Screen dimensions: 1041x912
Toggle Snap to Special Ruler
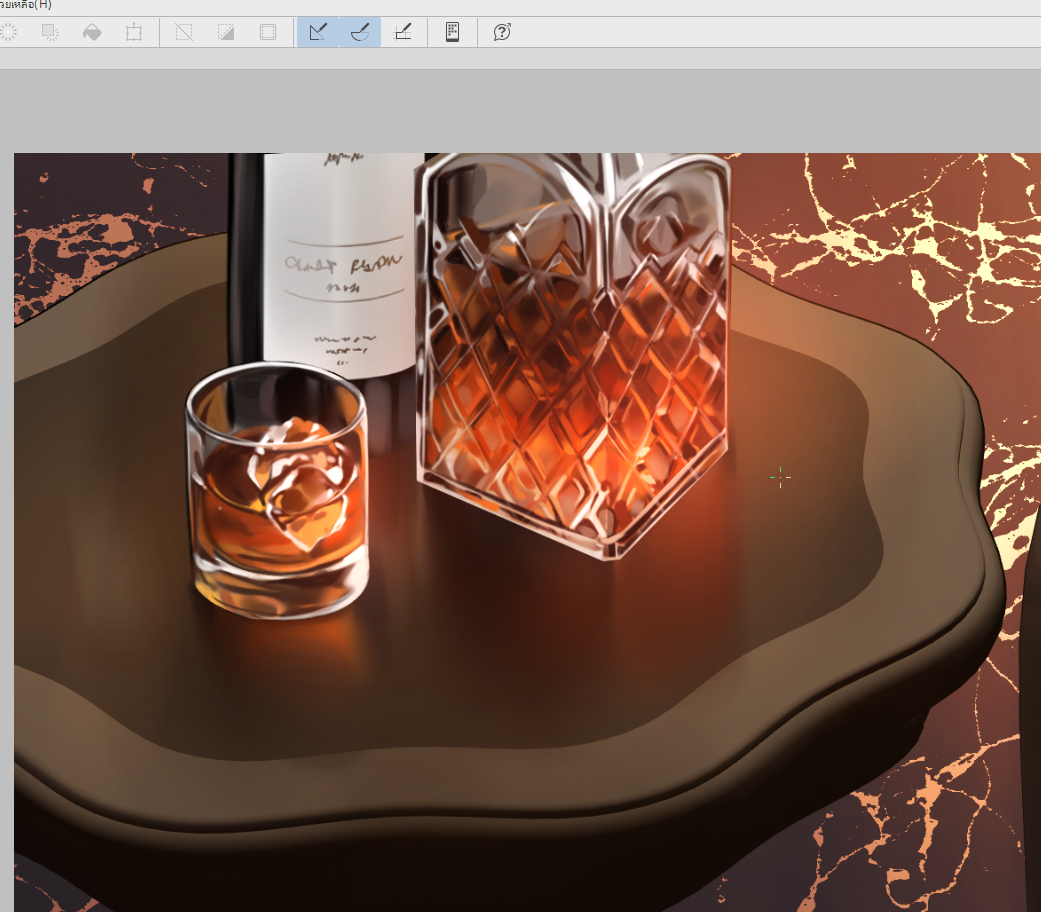(360, 32)
